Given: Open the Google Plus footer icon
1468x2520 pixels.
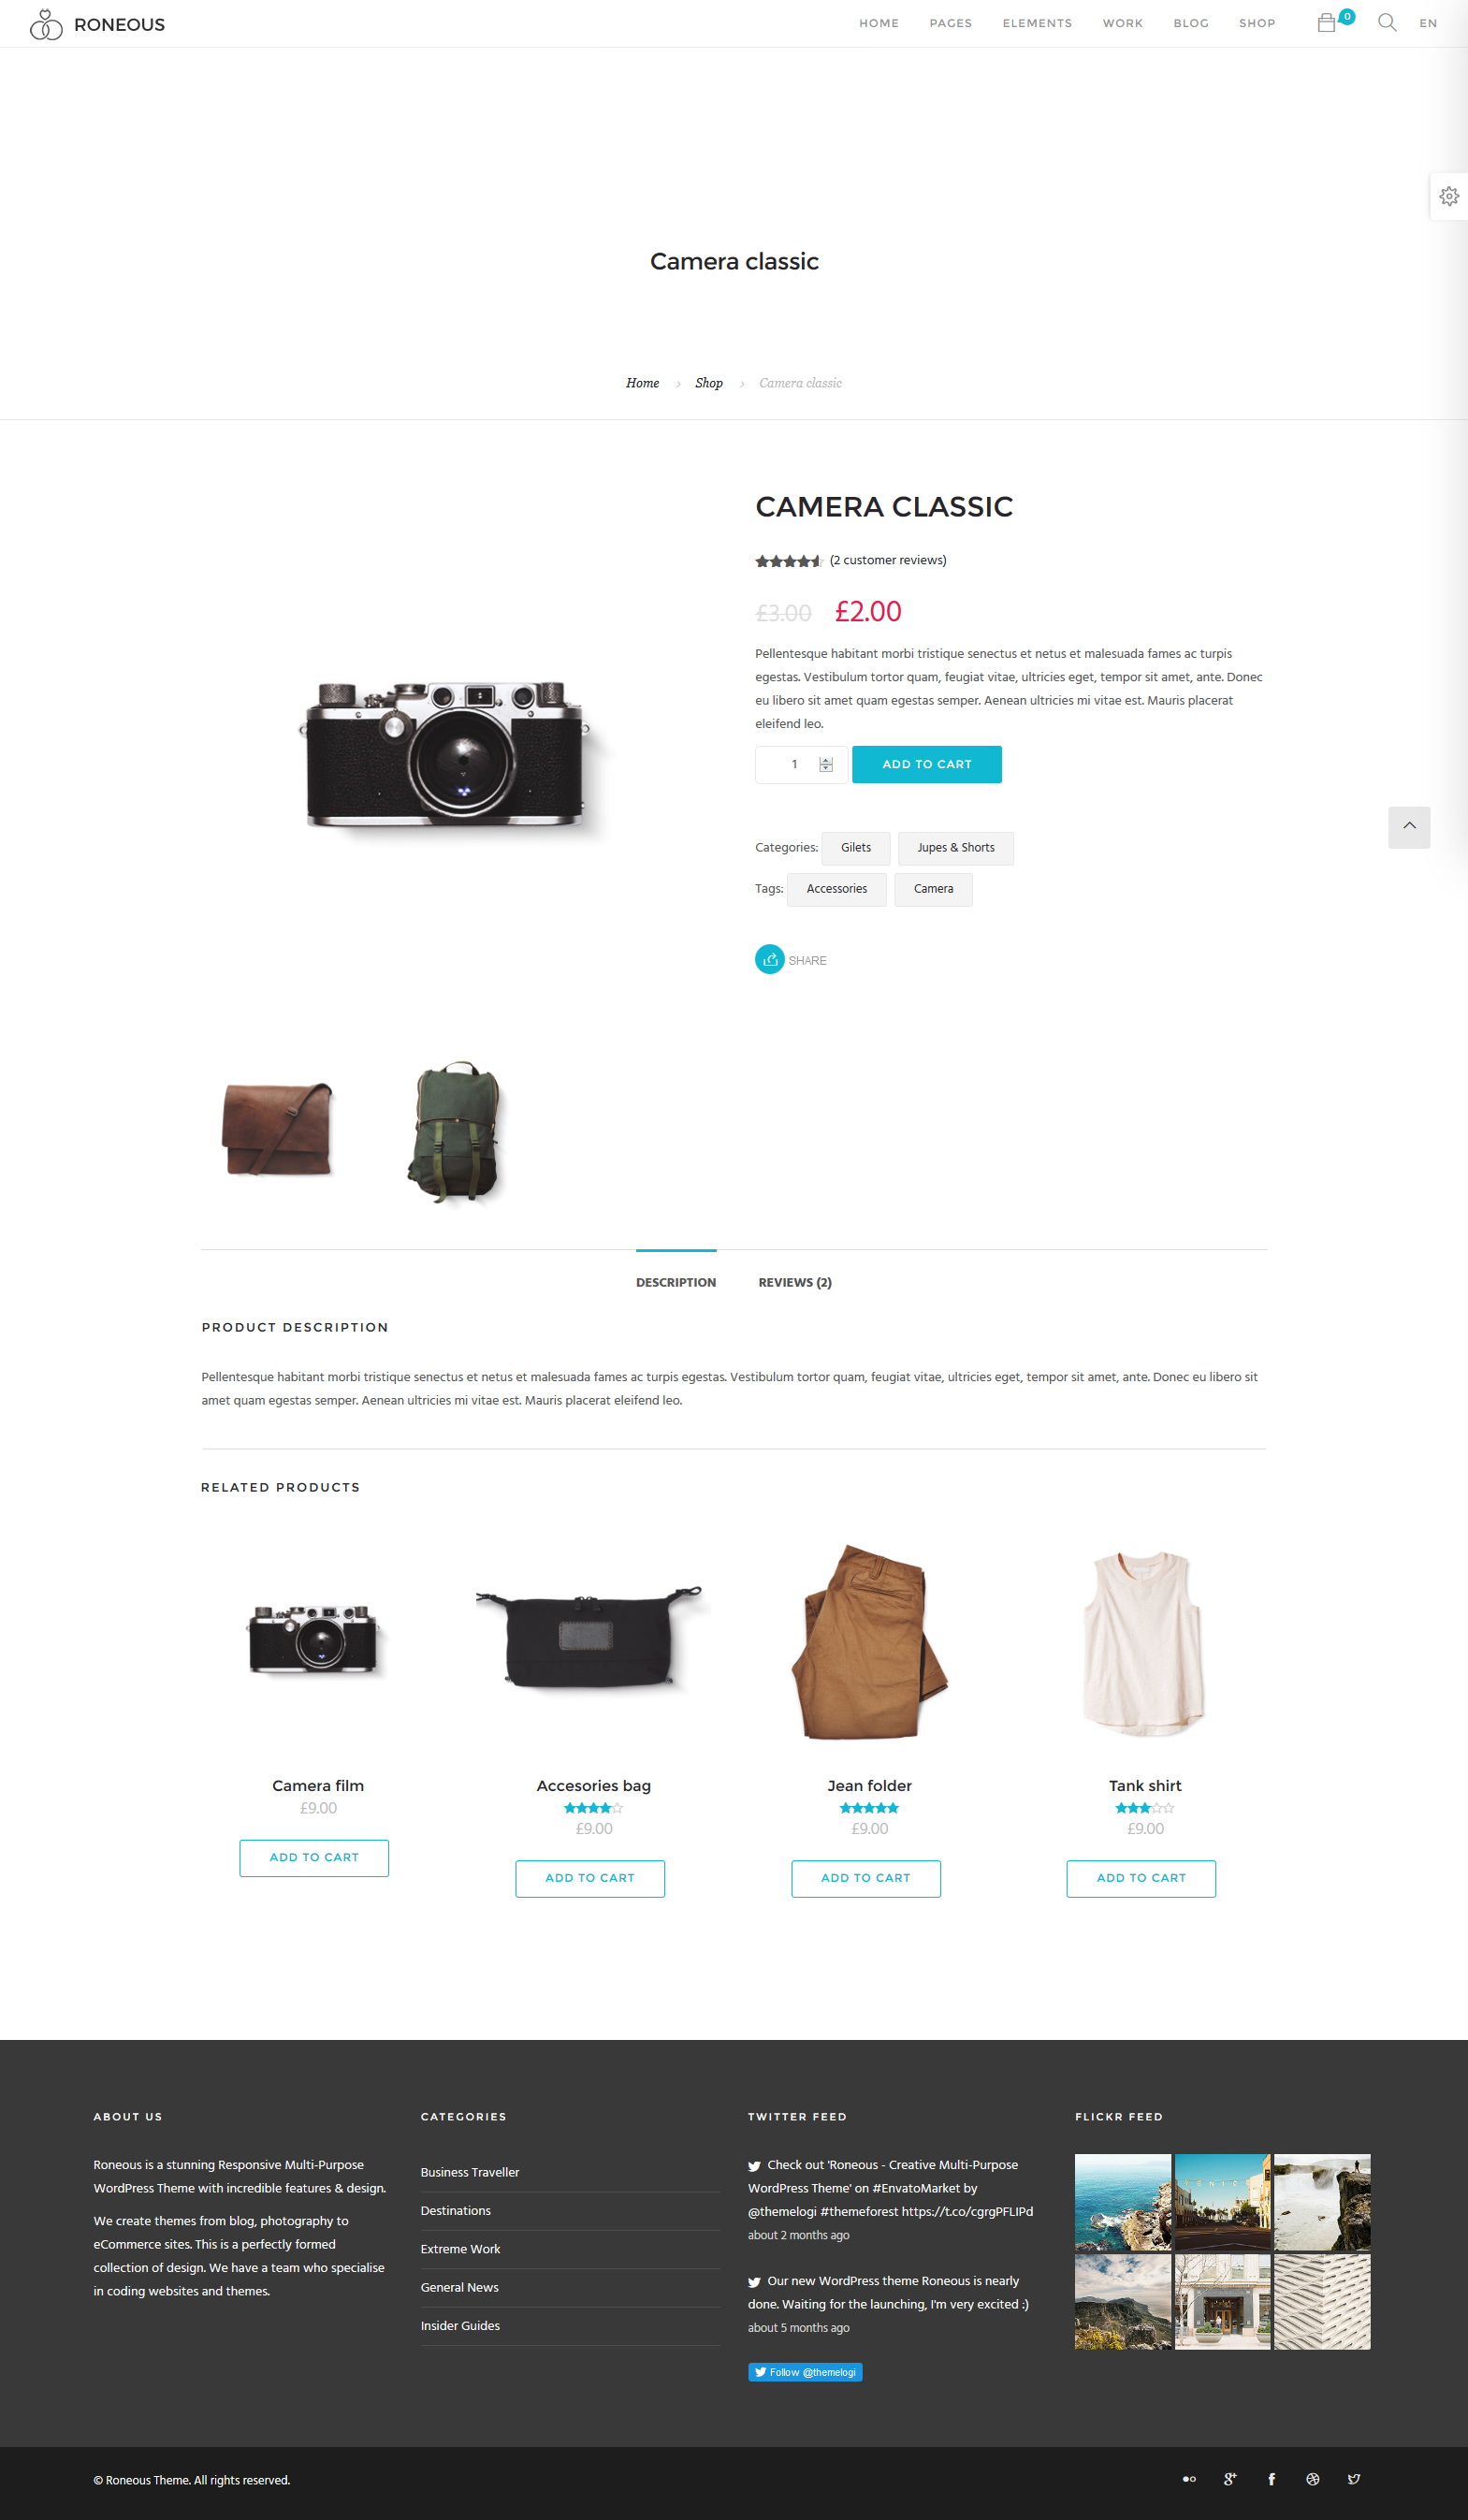Looking at the screenshot, I should click(x=1230, y=2479).
